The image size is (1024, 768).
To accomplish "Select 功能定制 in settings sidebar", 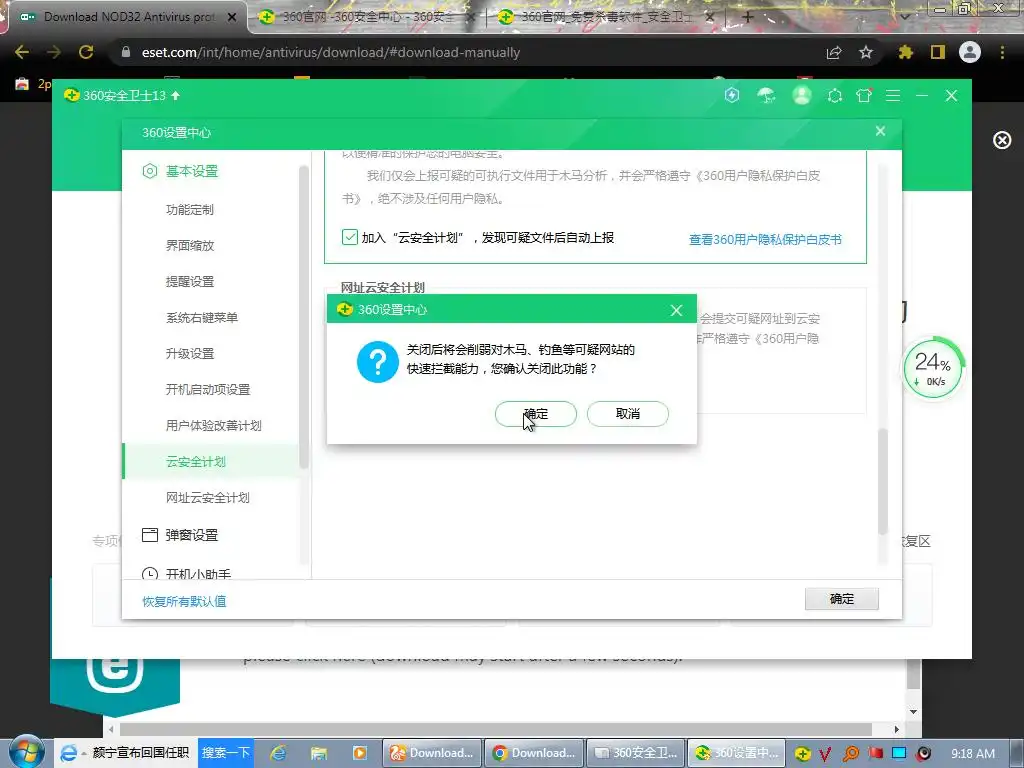I will pos(189,210).
